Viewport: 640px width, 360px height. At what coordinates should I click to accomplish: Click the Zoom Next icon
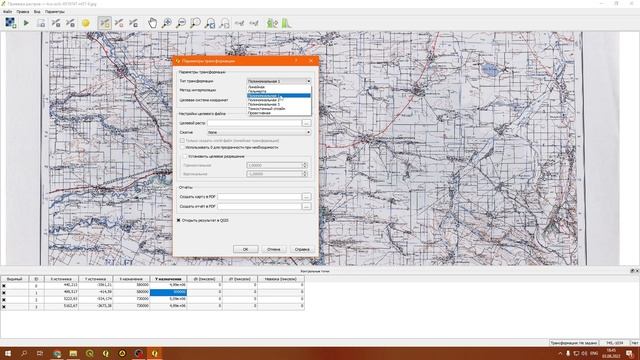(224, 23)
